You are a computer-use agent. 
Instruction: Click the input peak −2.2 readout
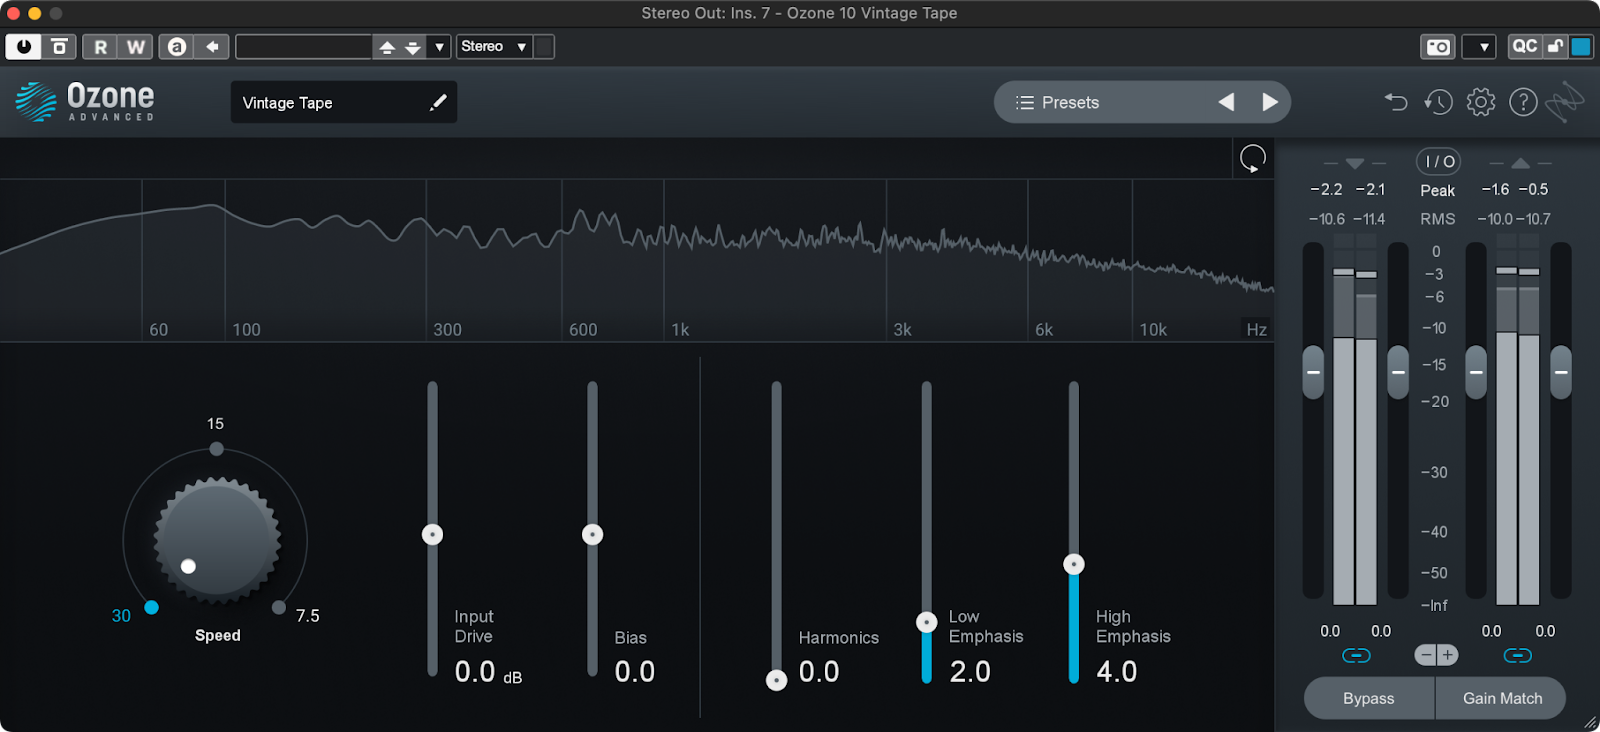pos(1326,189)
